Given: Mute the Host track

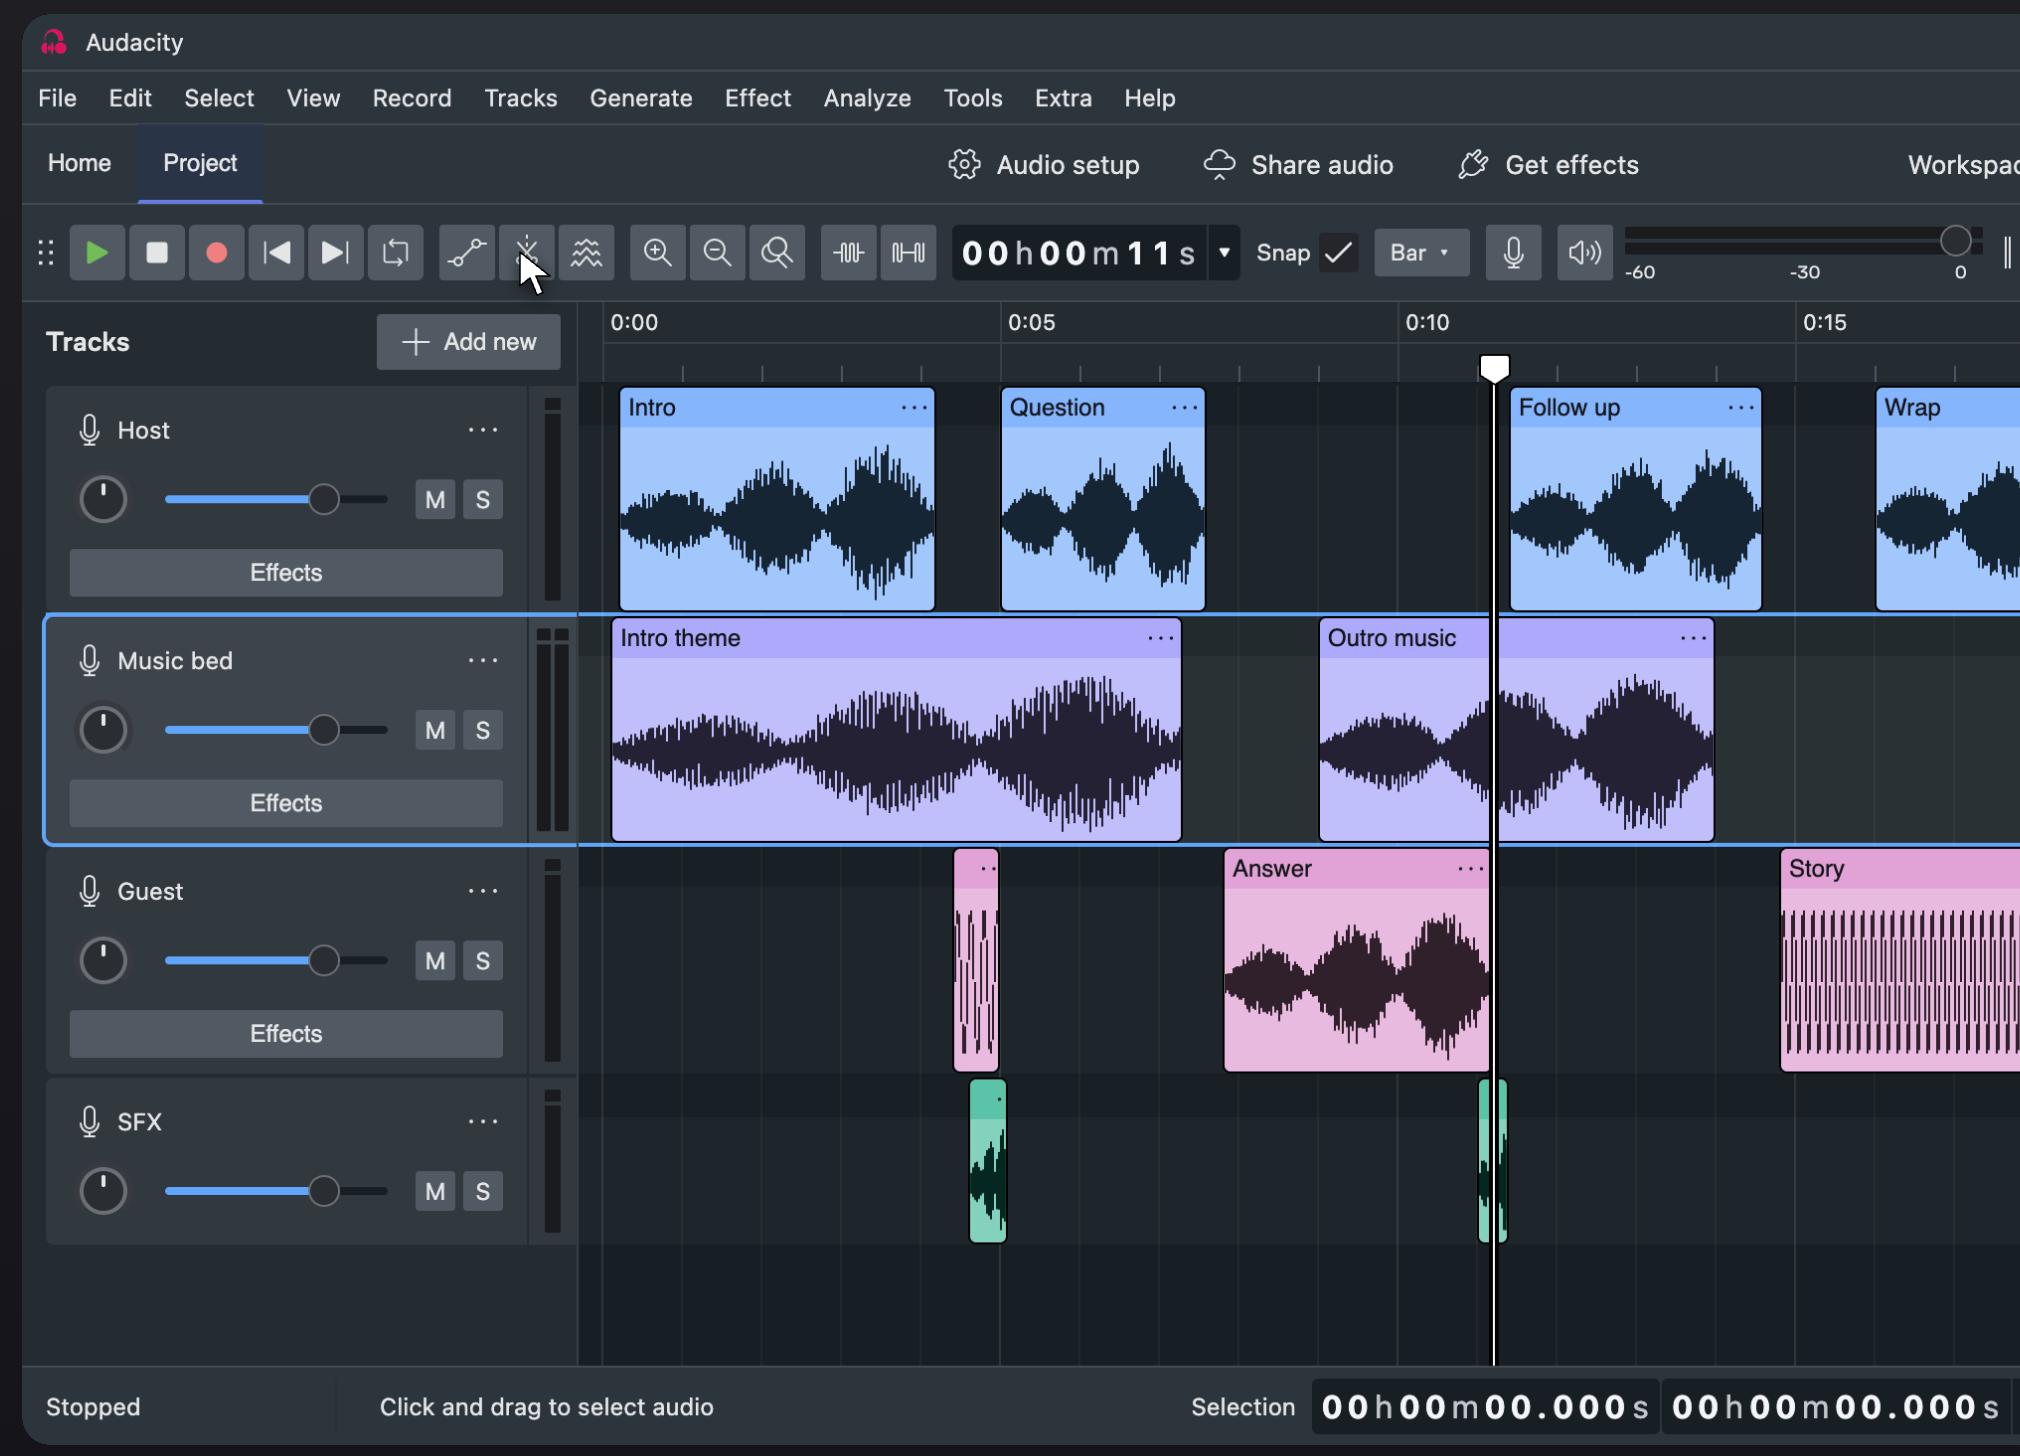Looking at the screenshot, I should tap(435, 500).
